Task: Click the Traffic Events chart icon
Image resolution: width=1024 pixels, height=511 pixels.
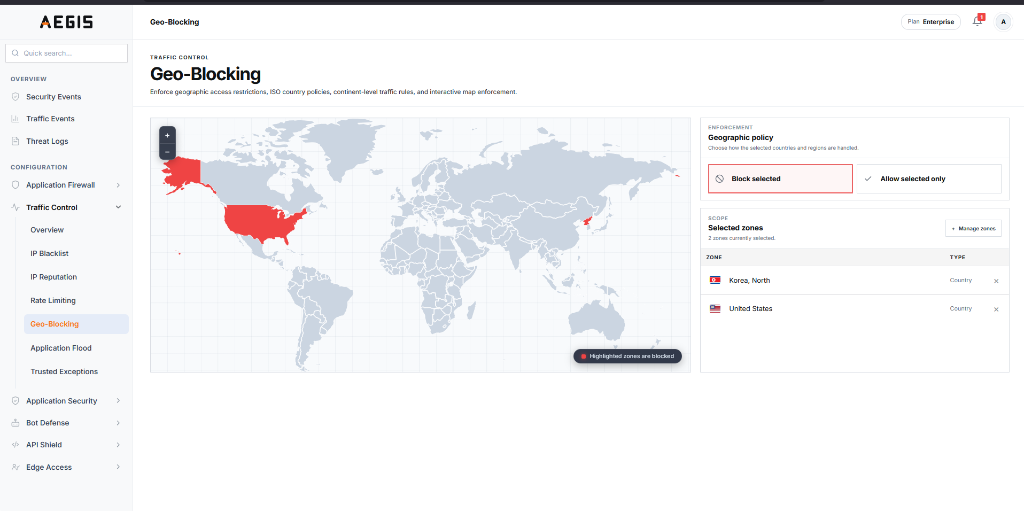Action: (16, 119)
